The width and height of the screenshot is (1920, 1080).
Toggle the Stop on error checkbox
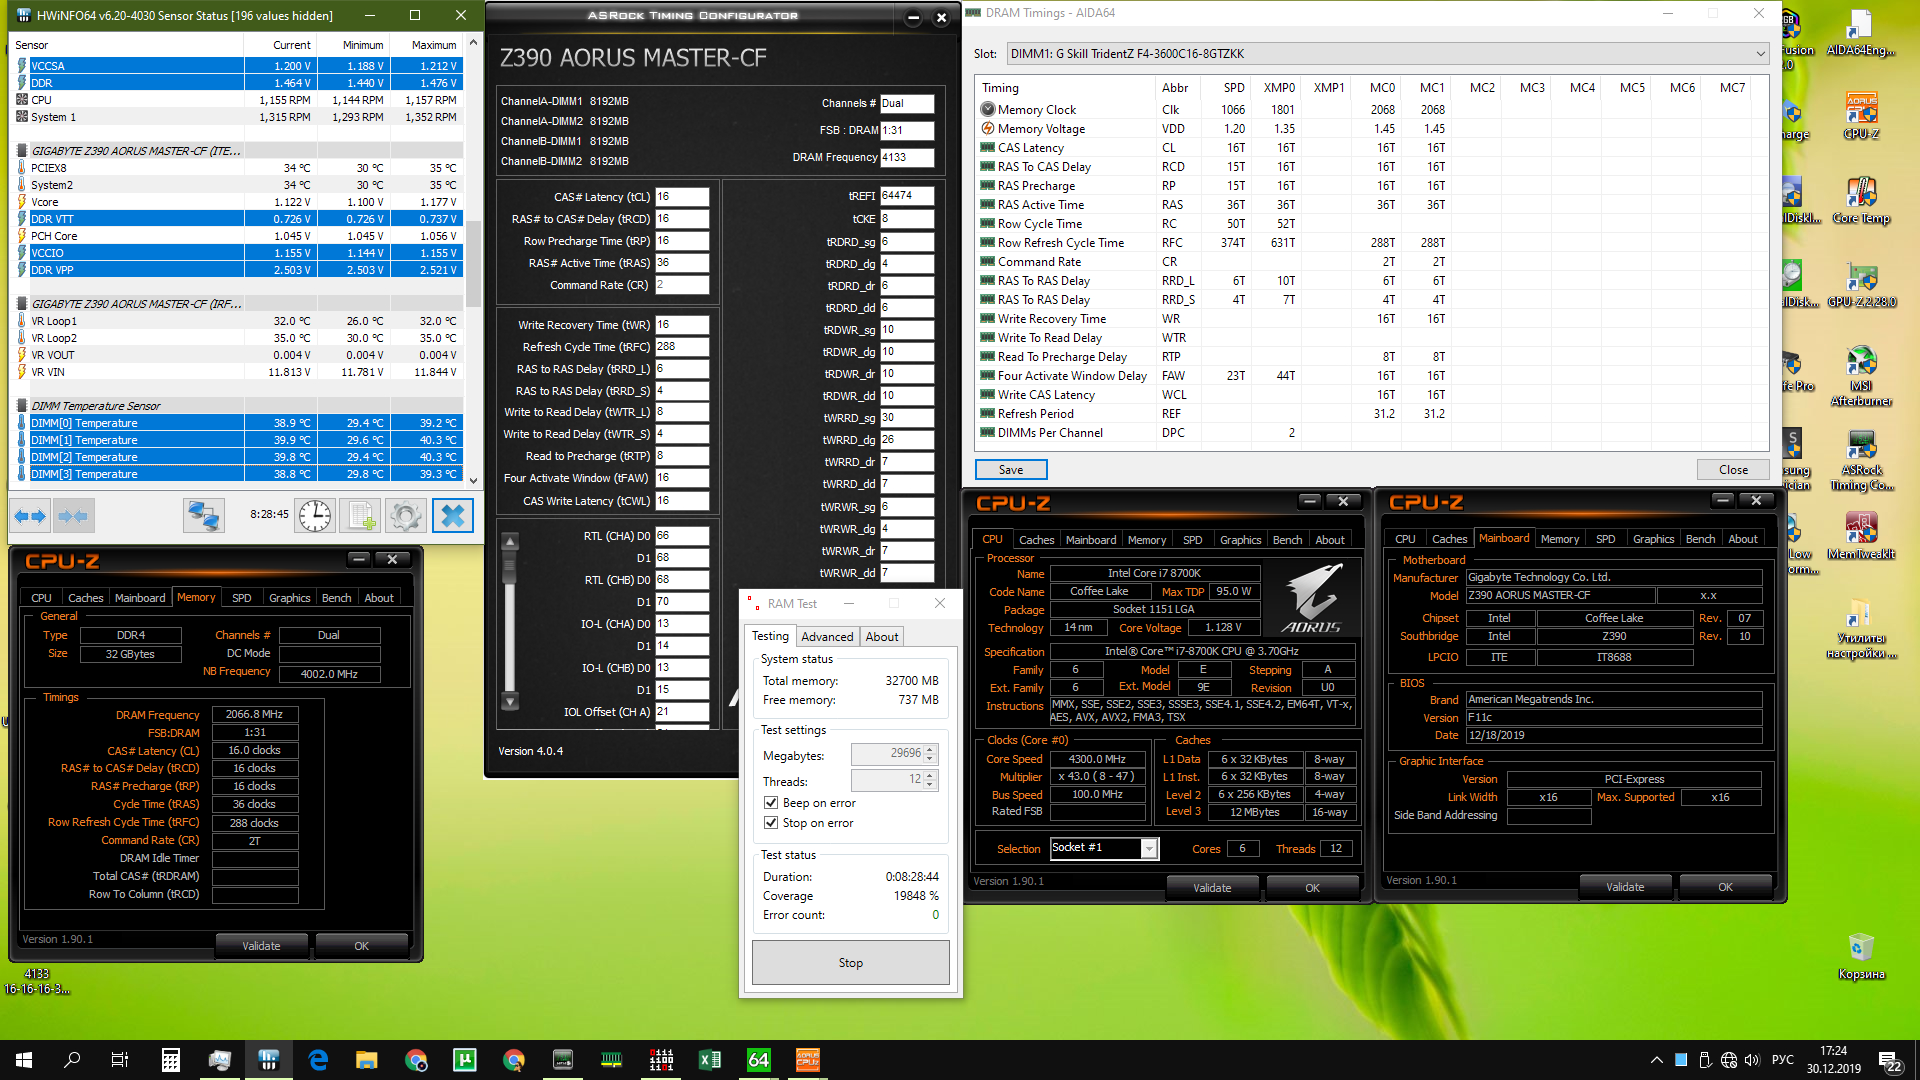click(771, 823)
